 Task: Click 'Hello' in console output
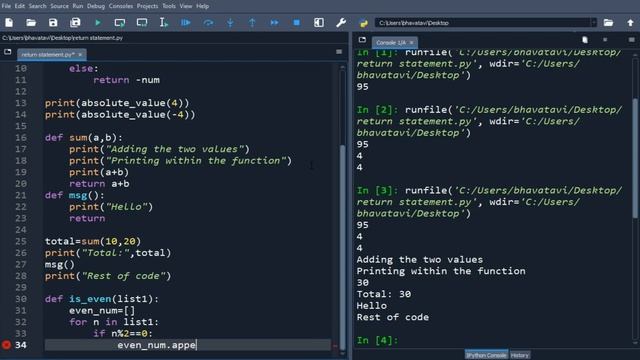click(371, 306)
